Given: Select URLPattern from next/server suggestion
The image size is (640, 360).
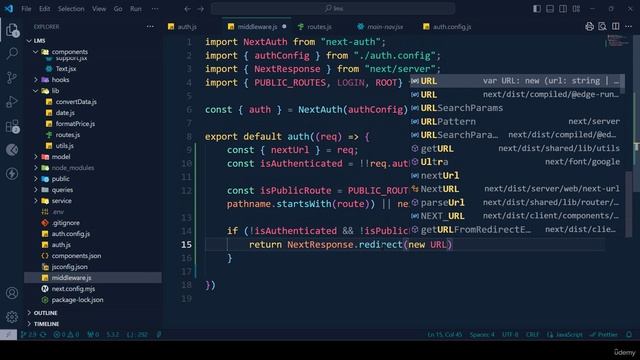Looking at the screenshot, I should tap(517, 122).
